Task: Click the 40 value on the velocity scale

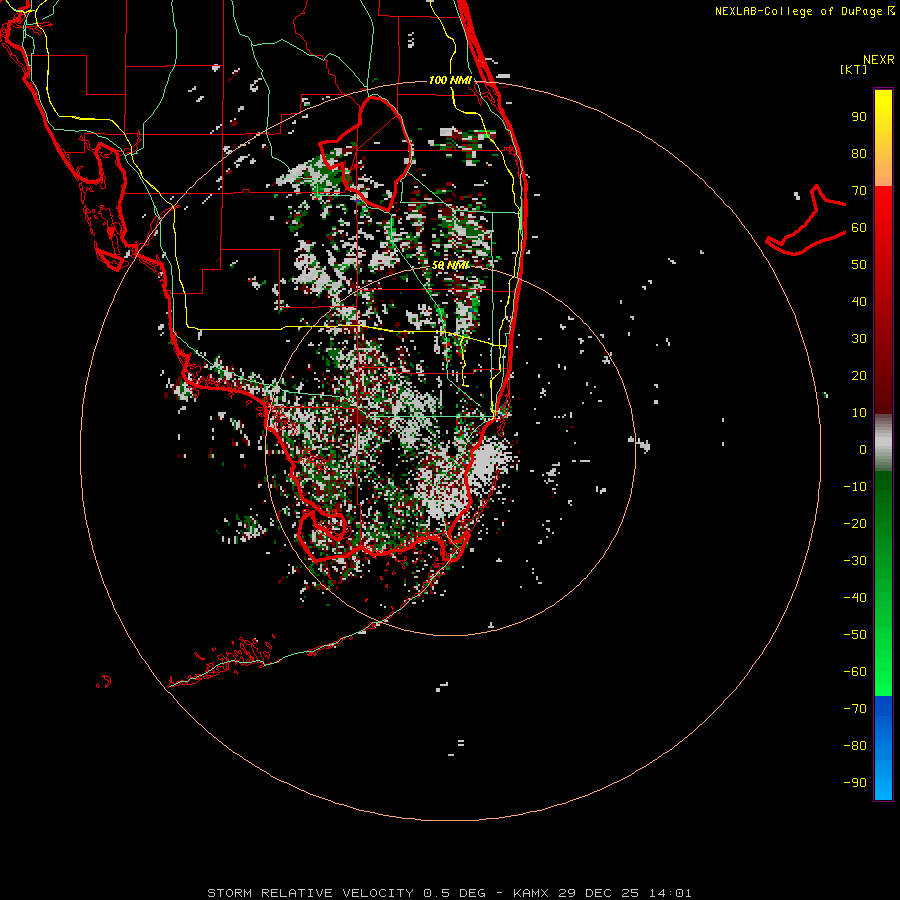Action: click(x=859, y=302)
